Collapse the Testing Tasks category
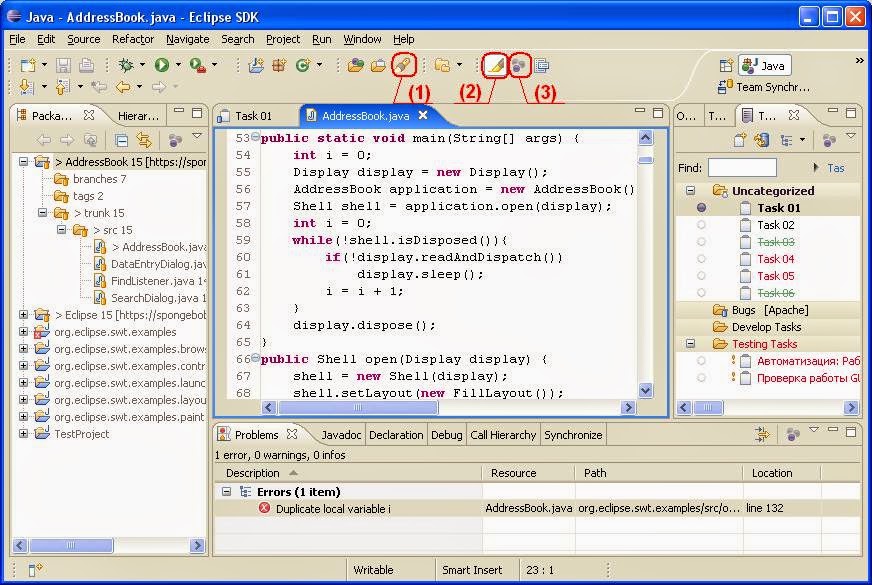Viewport: 872px width, 585px height. point(690,343)
